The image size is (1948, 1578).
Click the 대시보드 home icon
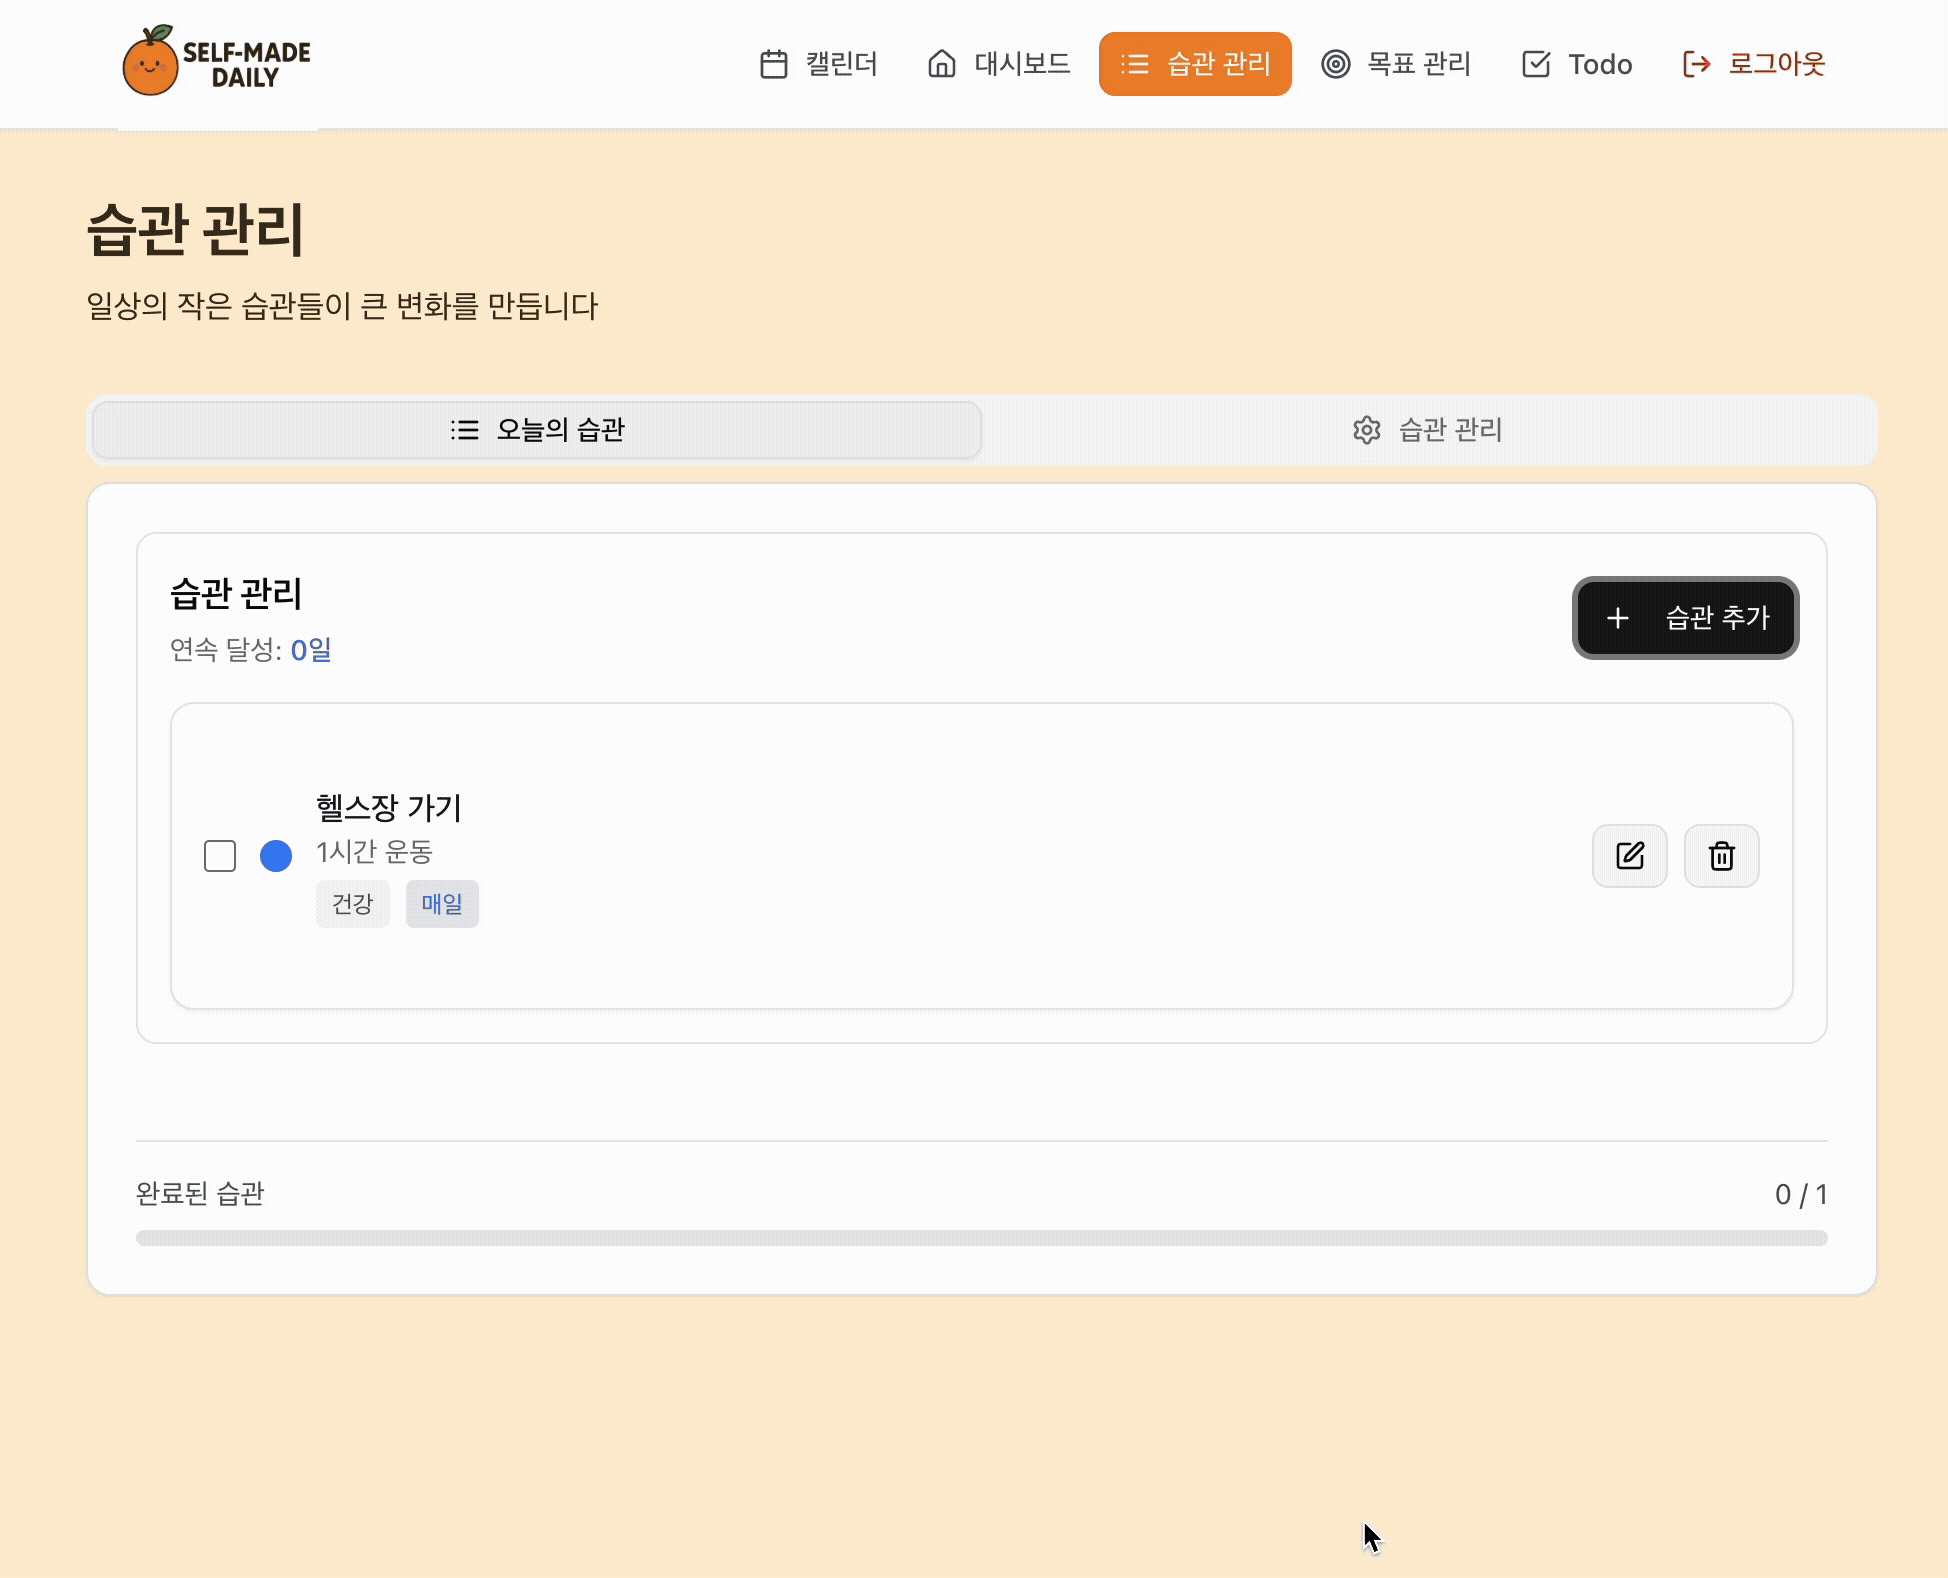point(939,63)
